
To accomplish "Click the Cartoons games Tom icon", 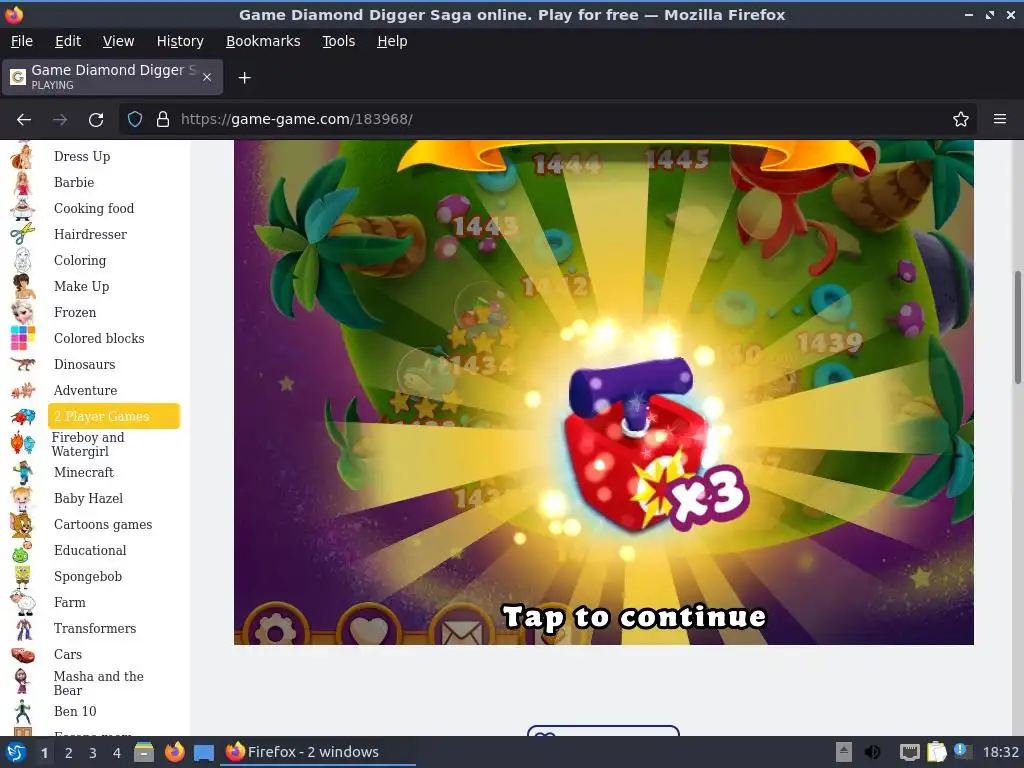I will tap(22, 524).
